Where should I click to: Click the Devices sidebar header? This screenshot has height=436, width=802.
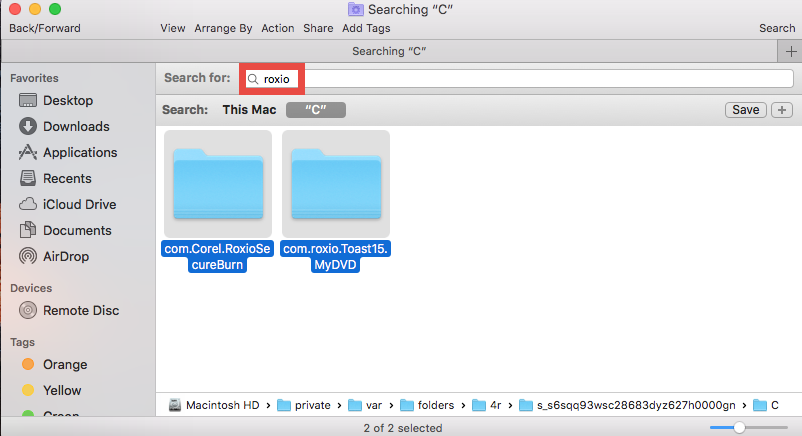tap(31, 288)
